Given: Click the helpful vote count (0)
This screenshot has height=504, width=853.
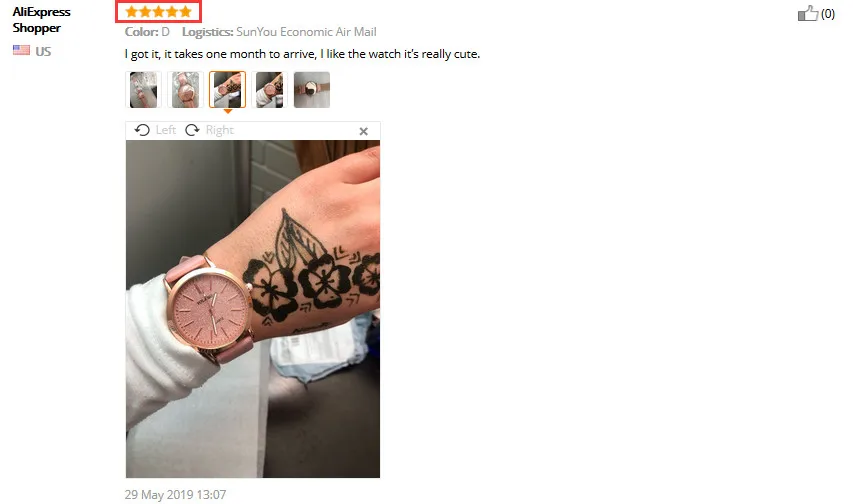Looking at the screenshot, I should [x=827, y=14].
